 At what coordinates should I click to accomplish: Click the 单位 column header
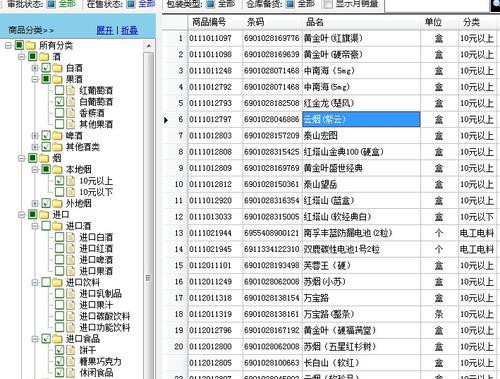click(439, 22)
